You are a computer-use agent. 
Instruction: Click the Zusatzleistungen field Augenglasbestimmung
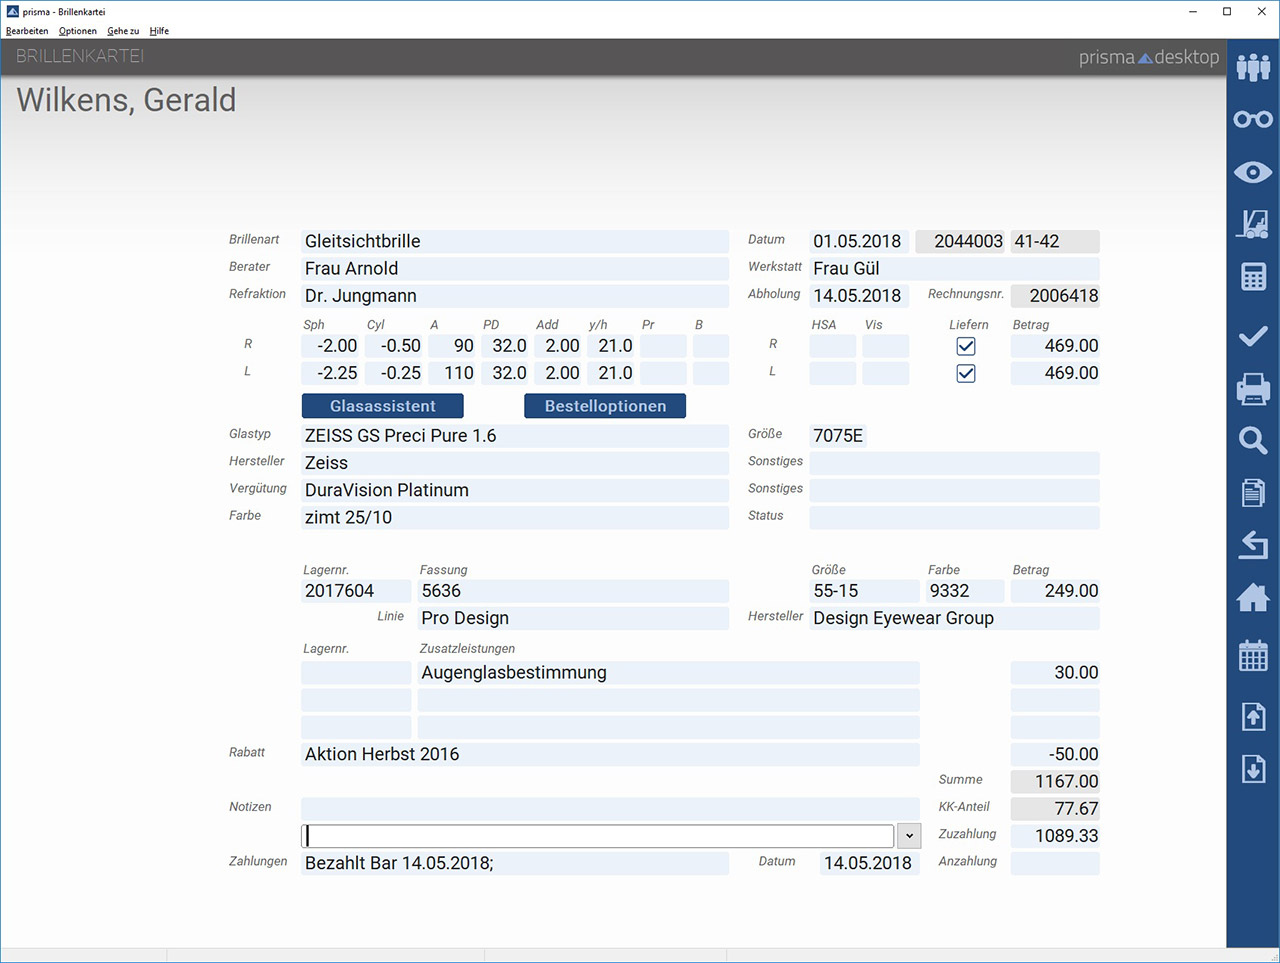pos(668,673)
